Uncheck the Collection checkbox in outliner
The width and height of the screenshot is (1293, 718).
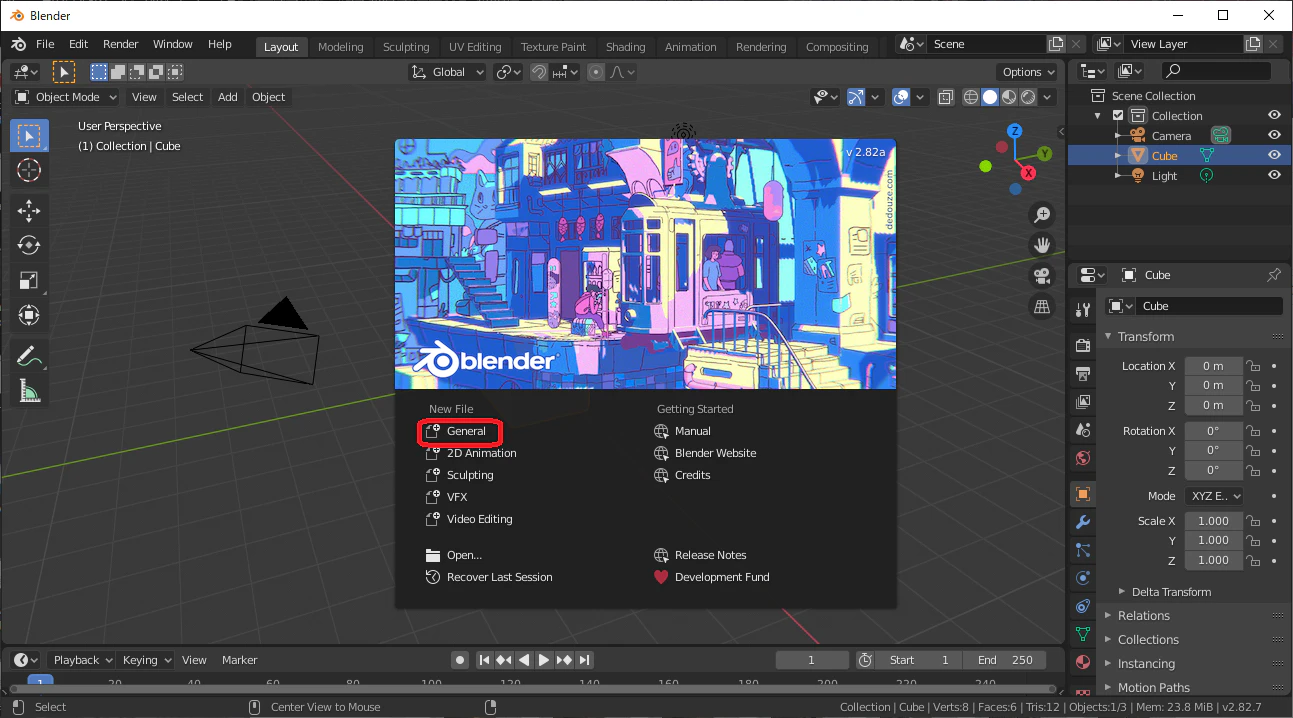coord(1118,116)
